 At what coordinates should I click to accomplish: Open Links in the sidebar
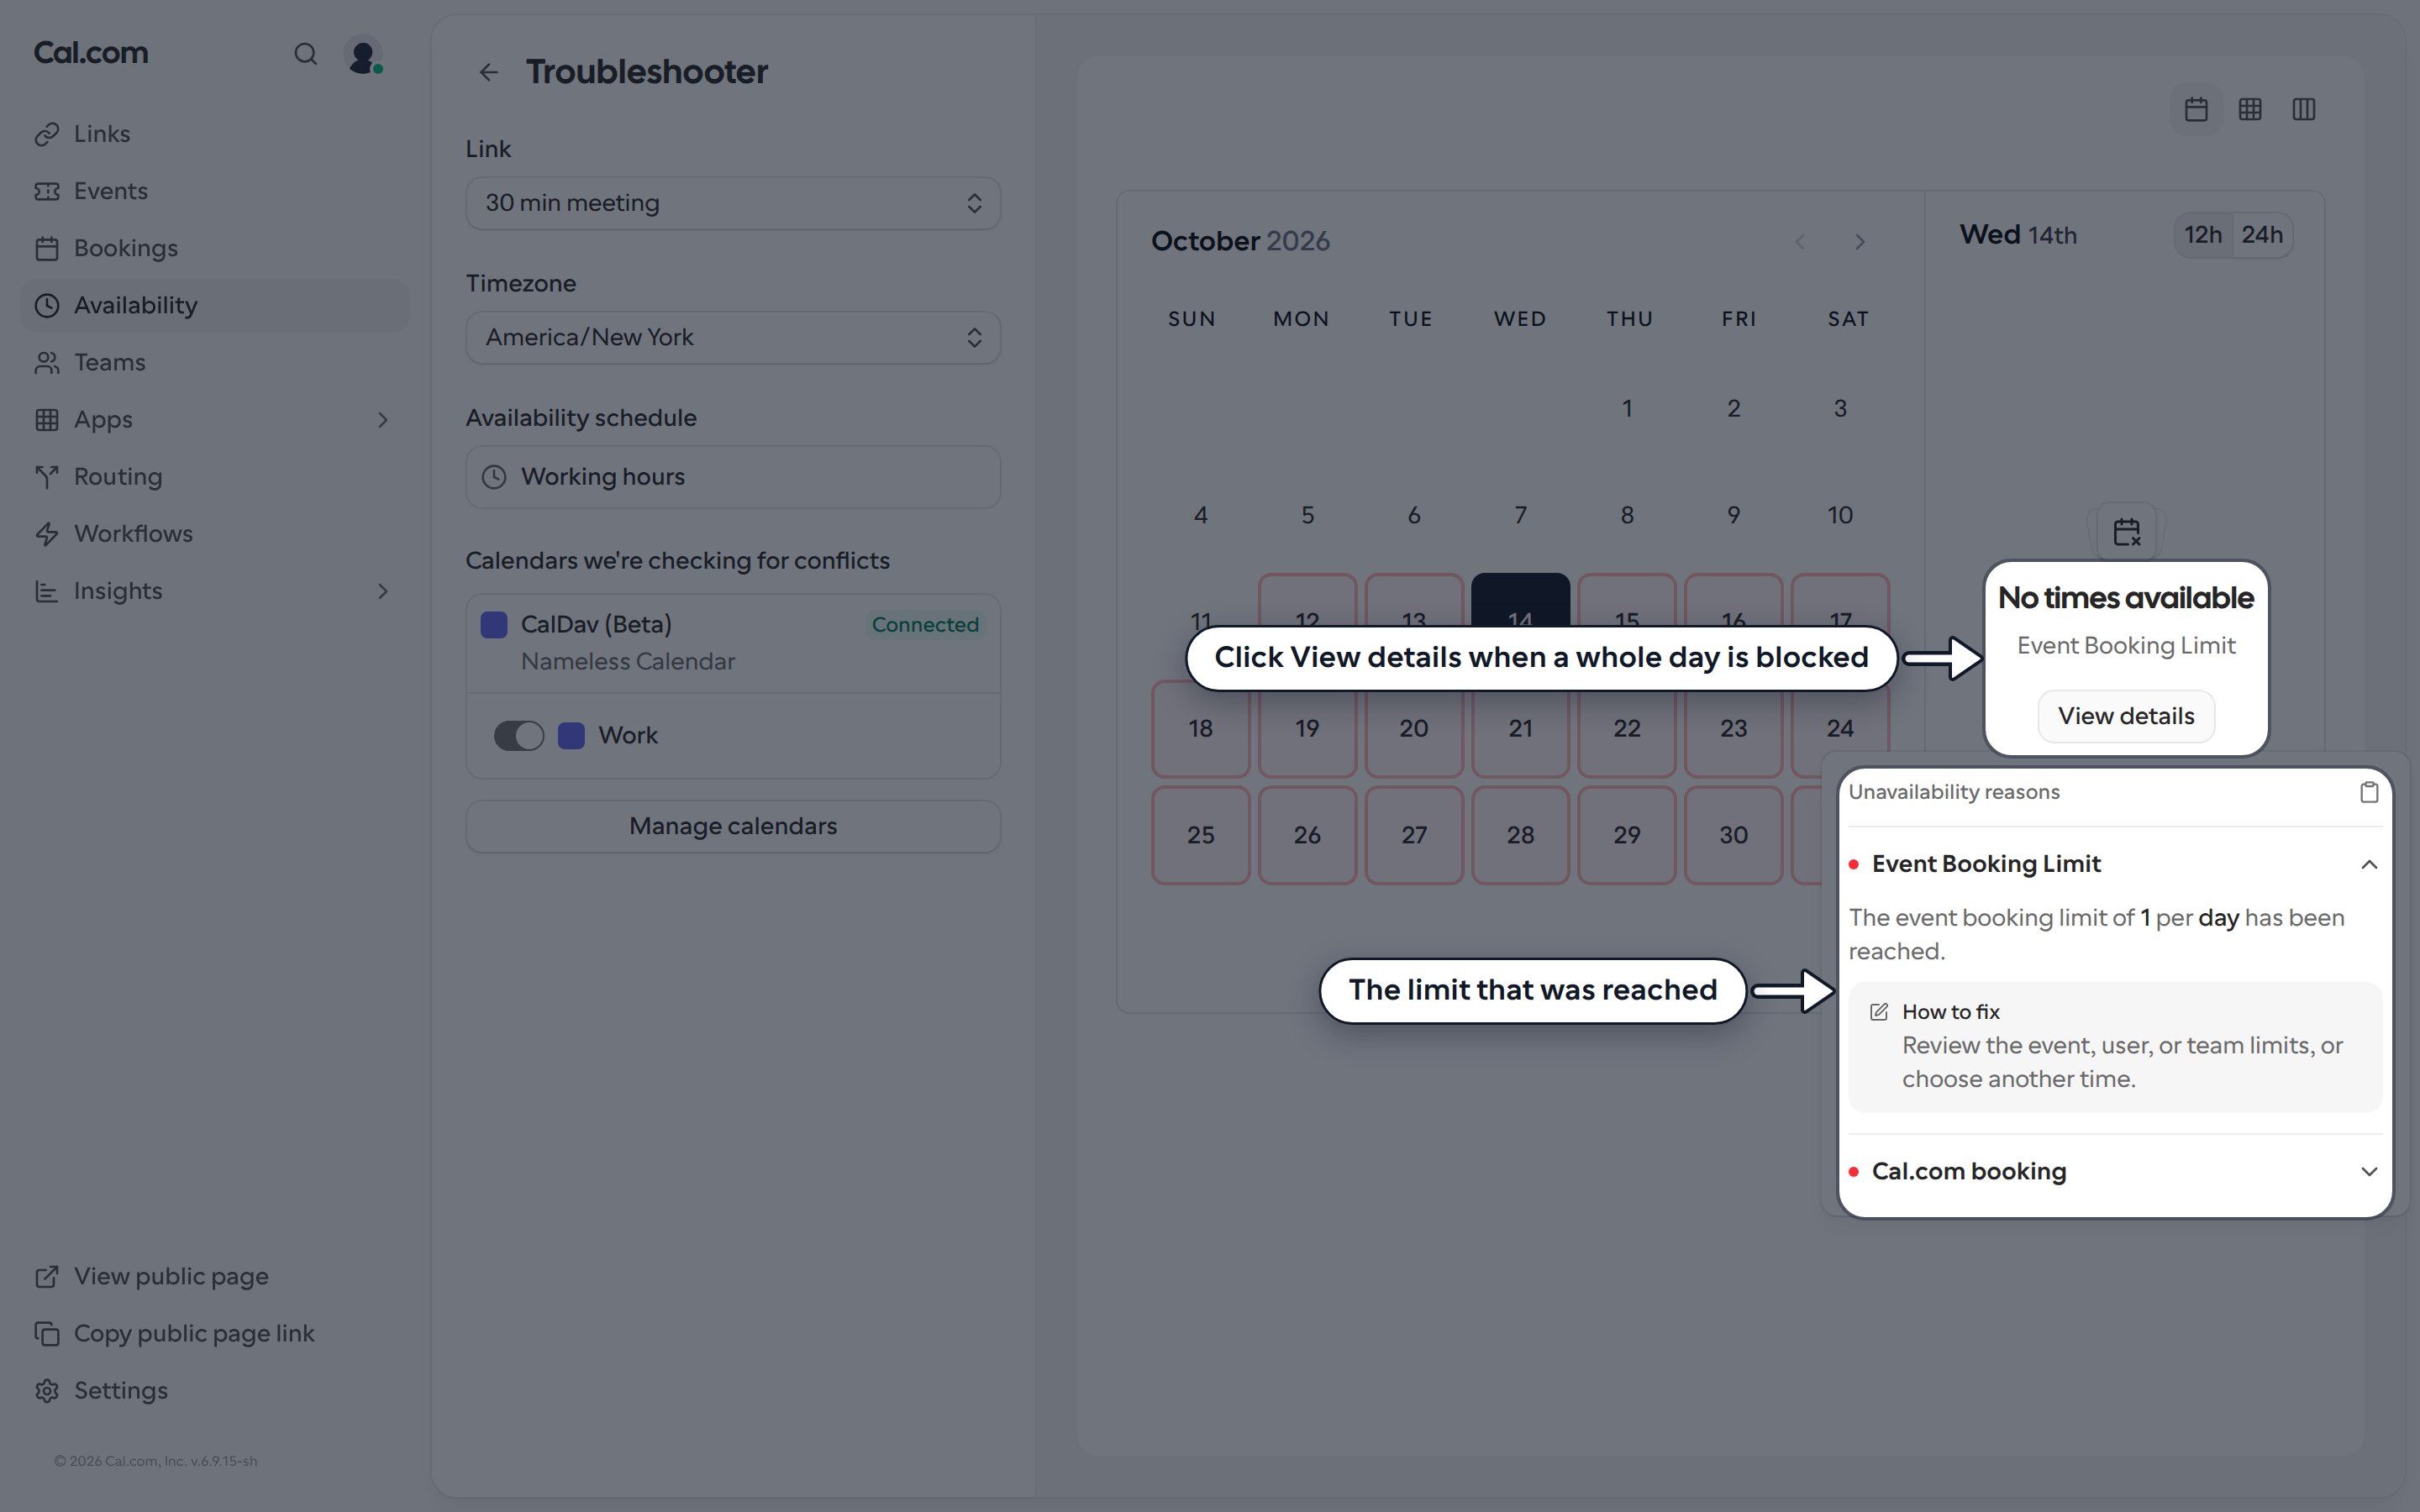coord(215,134)
